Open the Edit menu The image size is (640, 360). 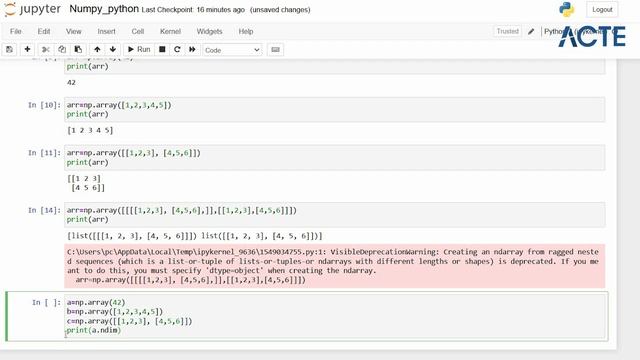pyautogui.click(x=44, y=31)
